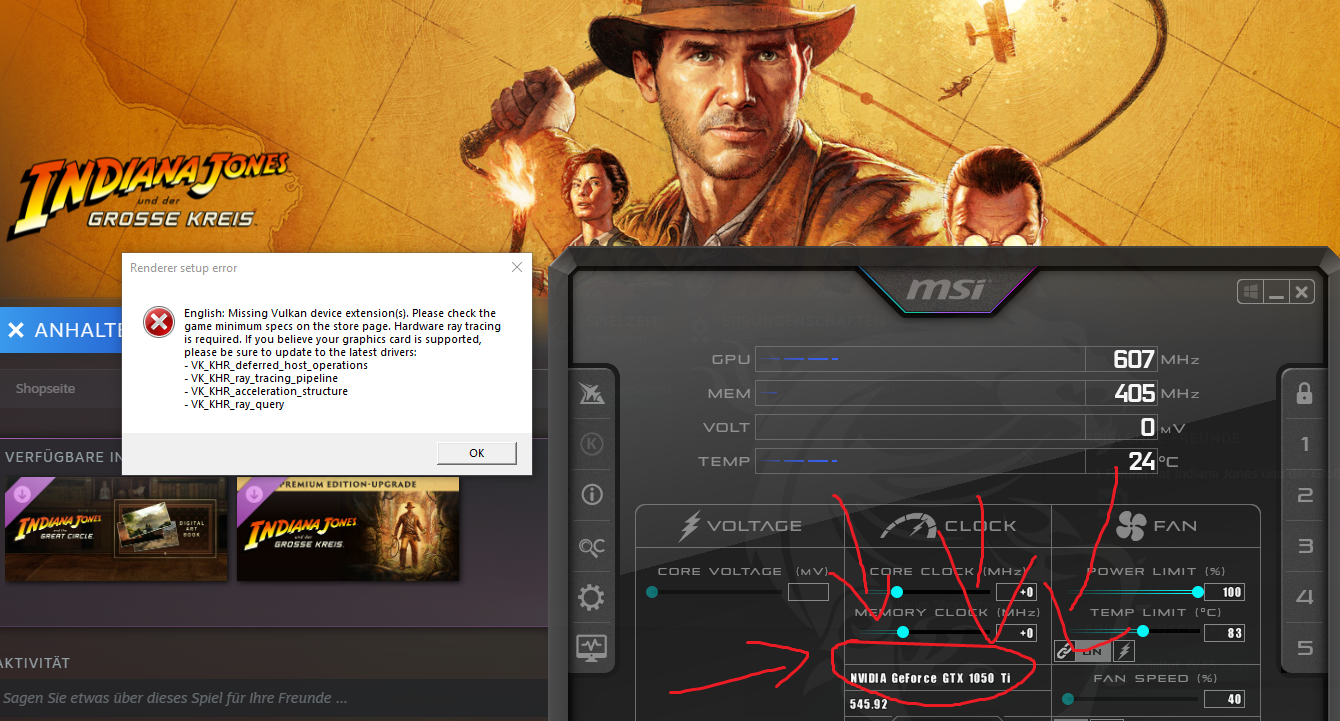Select Afterburner profile 1

1304,444
